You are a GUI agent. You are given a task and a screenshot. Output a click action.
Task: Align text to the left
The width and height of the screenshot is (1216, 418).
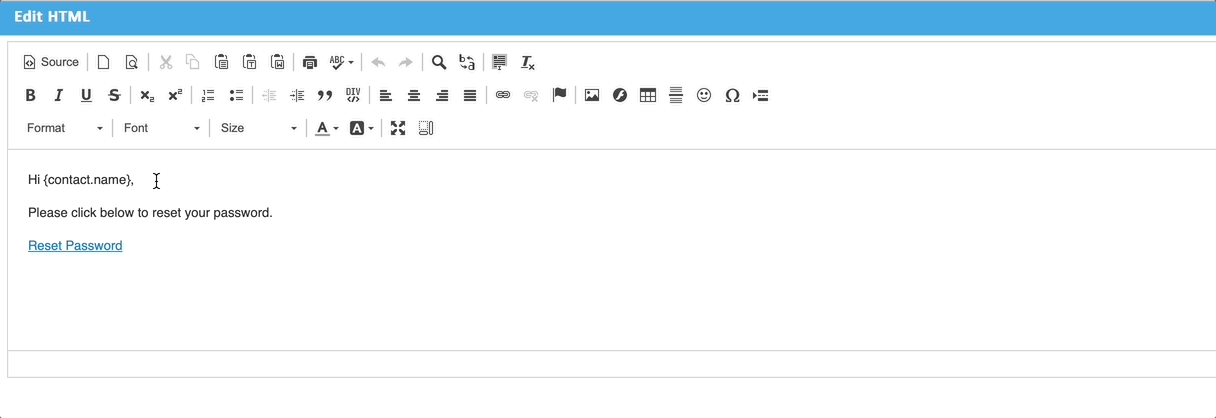pyautogui.click(x=386, y=95)
